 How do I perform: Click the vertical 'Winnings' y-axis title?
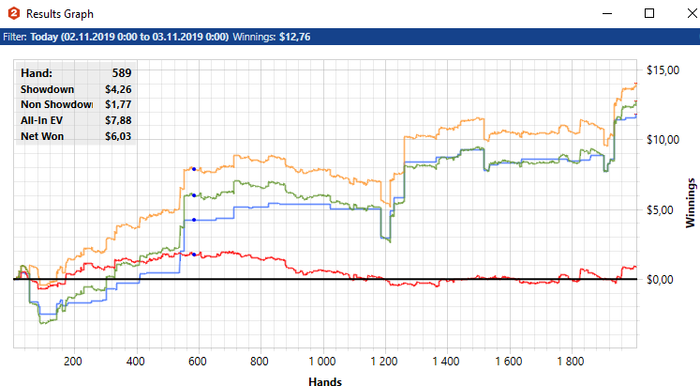click(690, 203)
